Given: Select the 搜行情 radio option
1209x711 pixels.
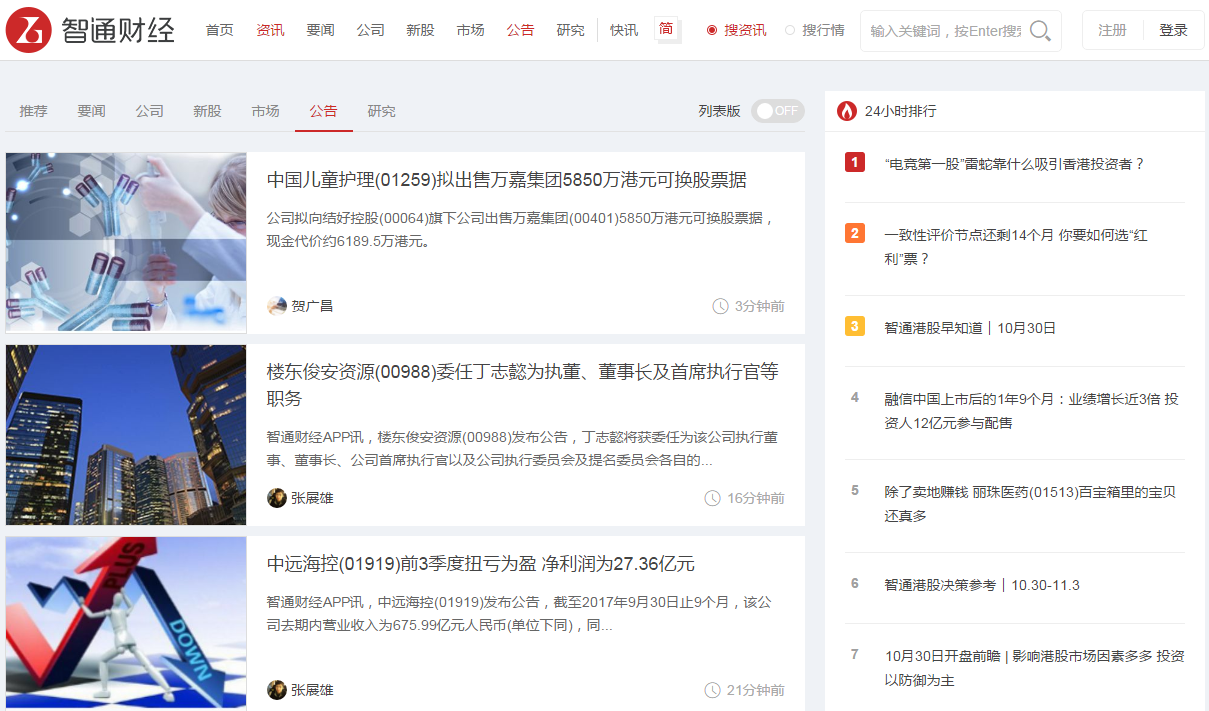Looking at the screenshot, I should click(x=790, y=30).
